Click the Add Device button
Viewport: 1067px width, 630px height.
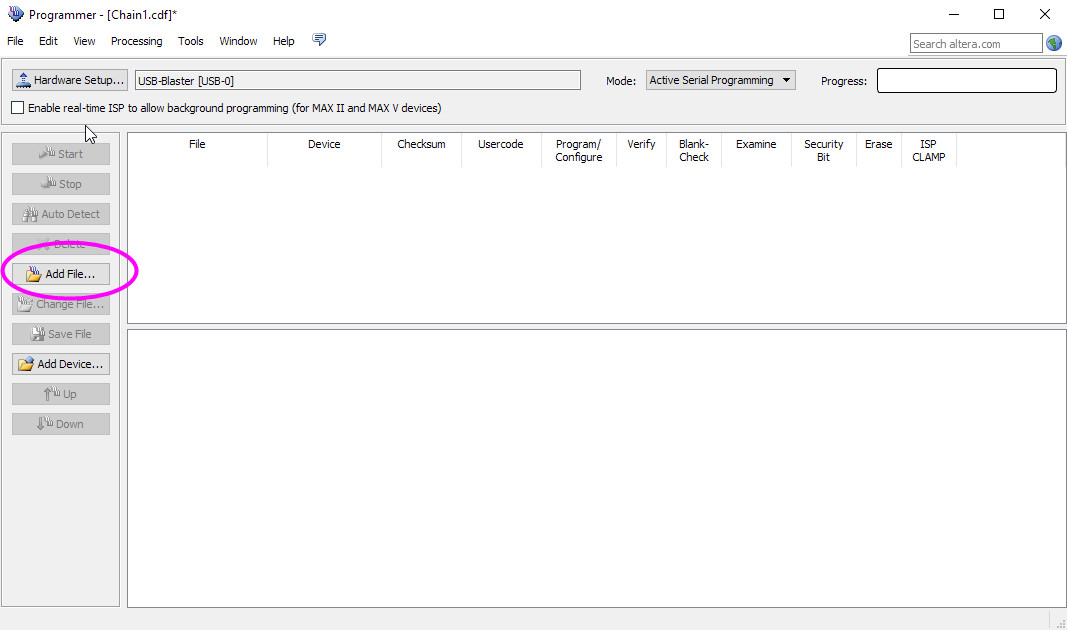(61, 364)
